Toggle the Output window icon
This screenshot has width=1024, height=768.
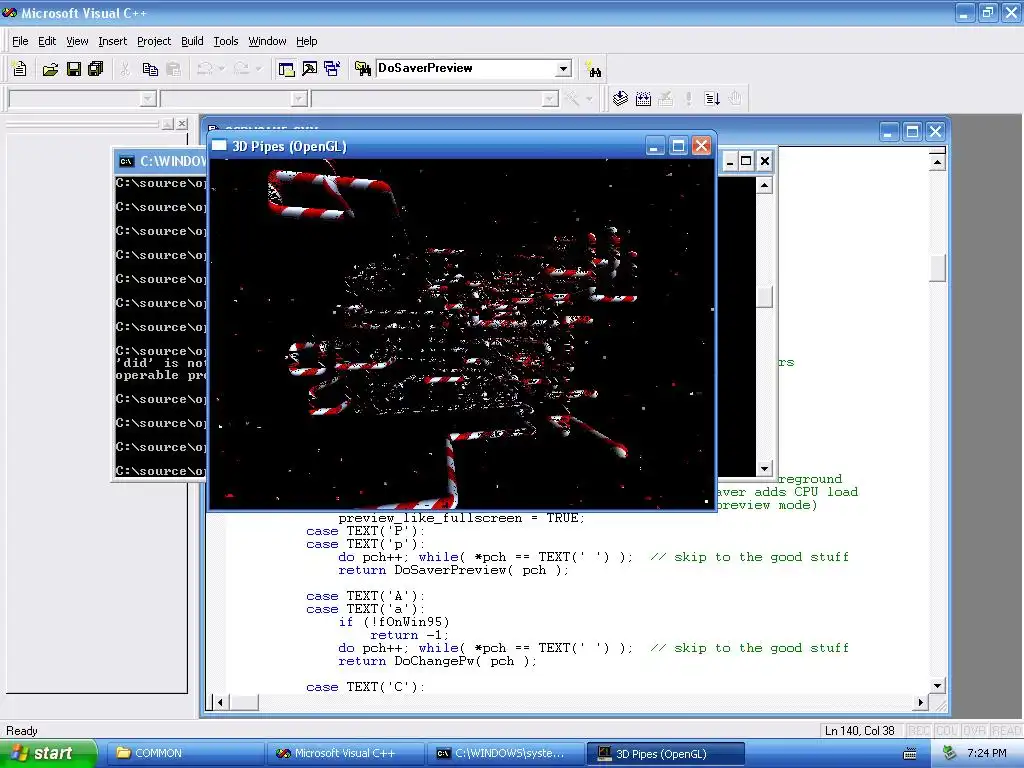(310, 69)
